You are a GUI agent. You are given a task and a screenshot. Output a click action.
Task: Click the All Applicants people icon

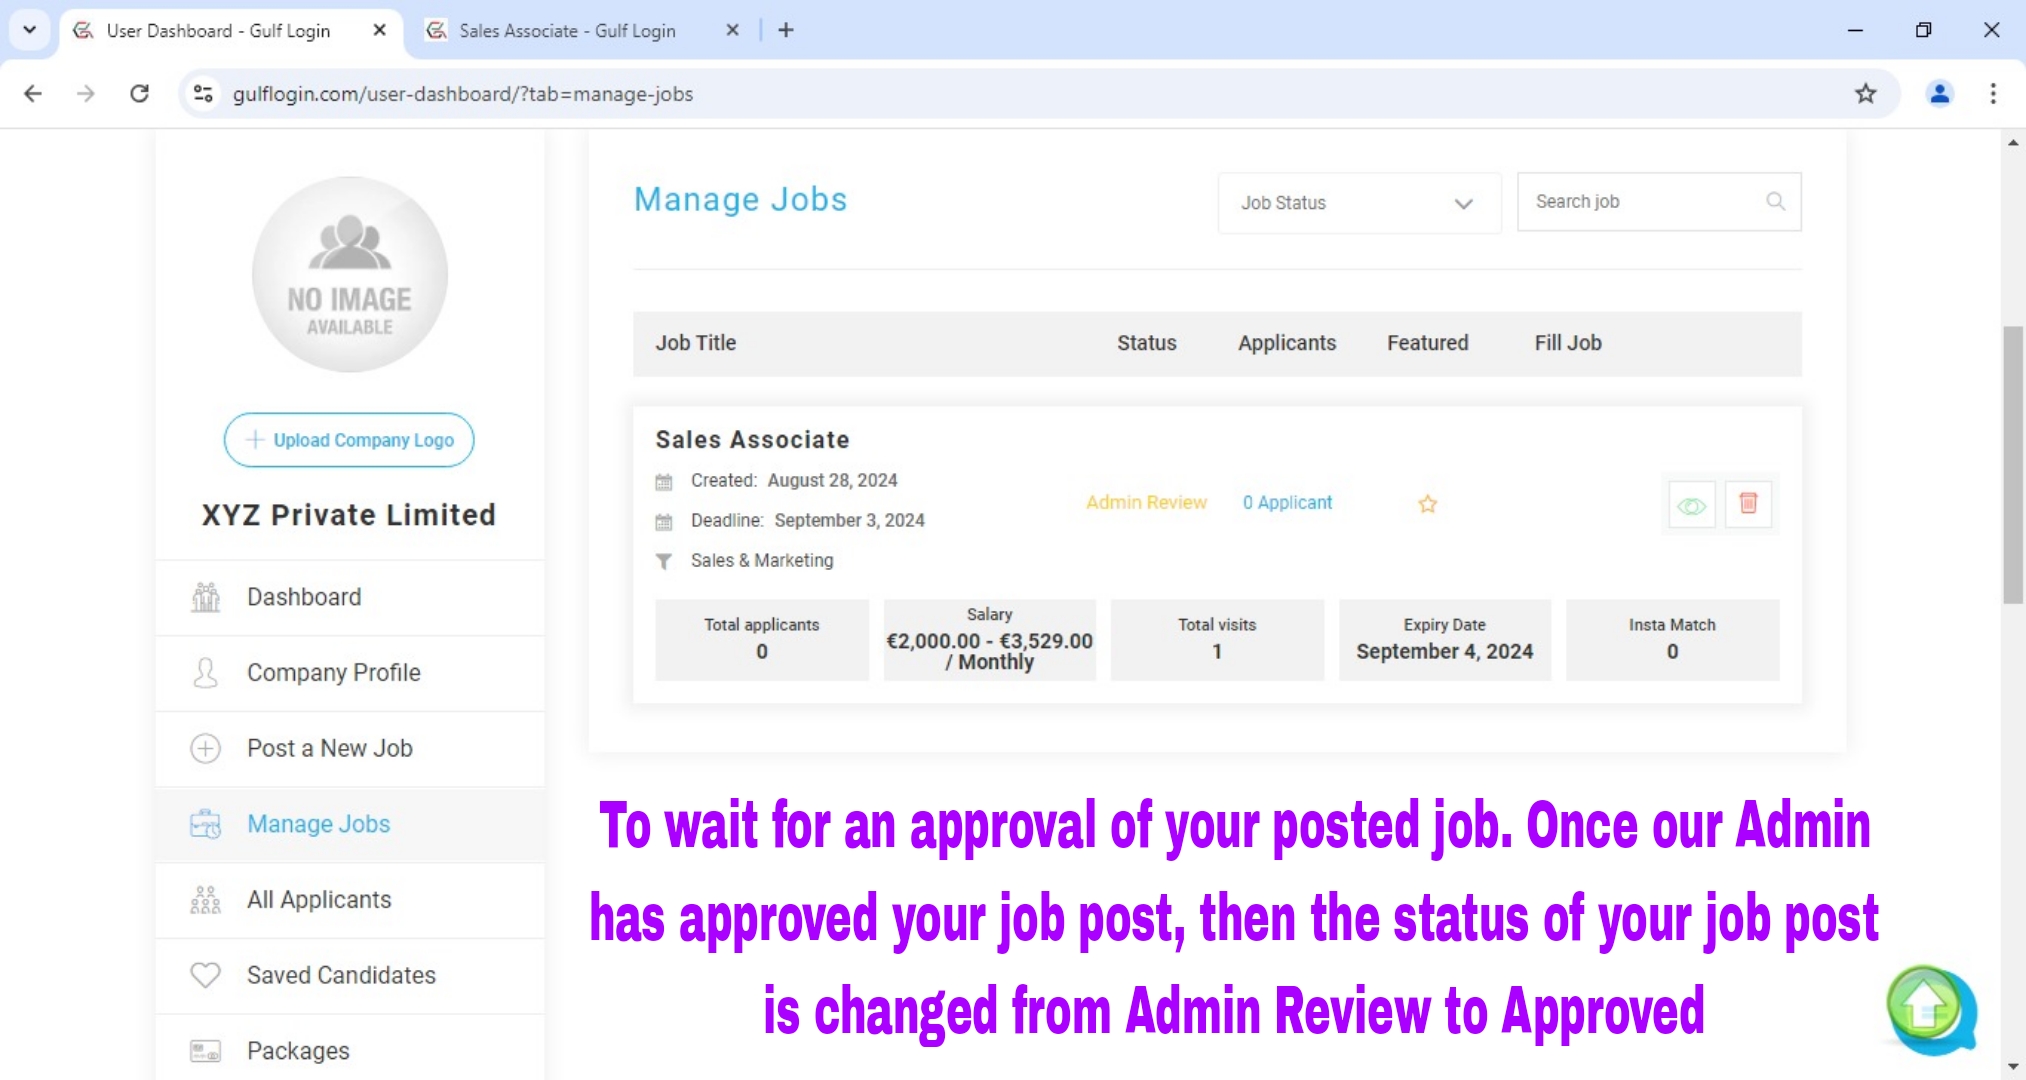click(205, 900)
